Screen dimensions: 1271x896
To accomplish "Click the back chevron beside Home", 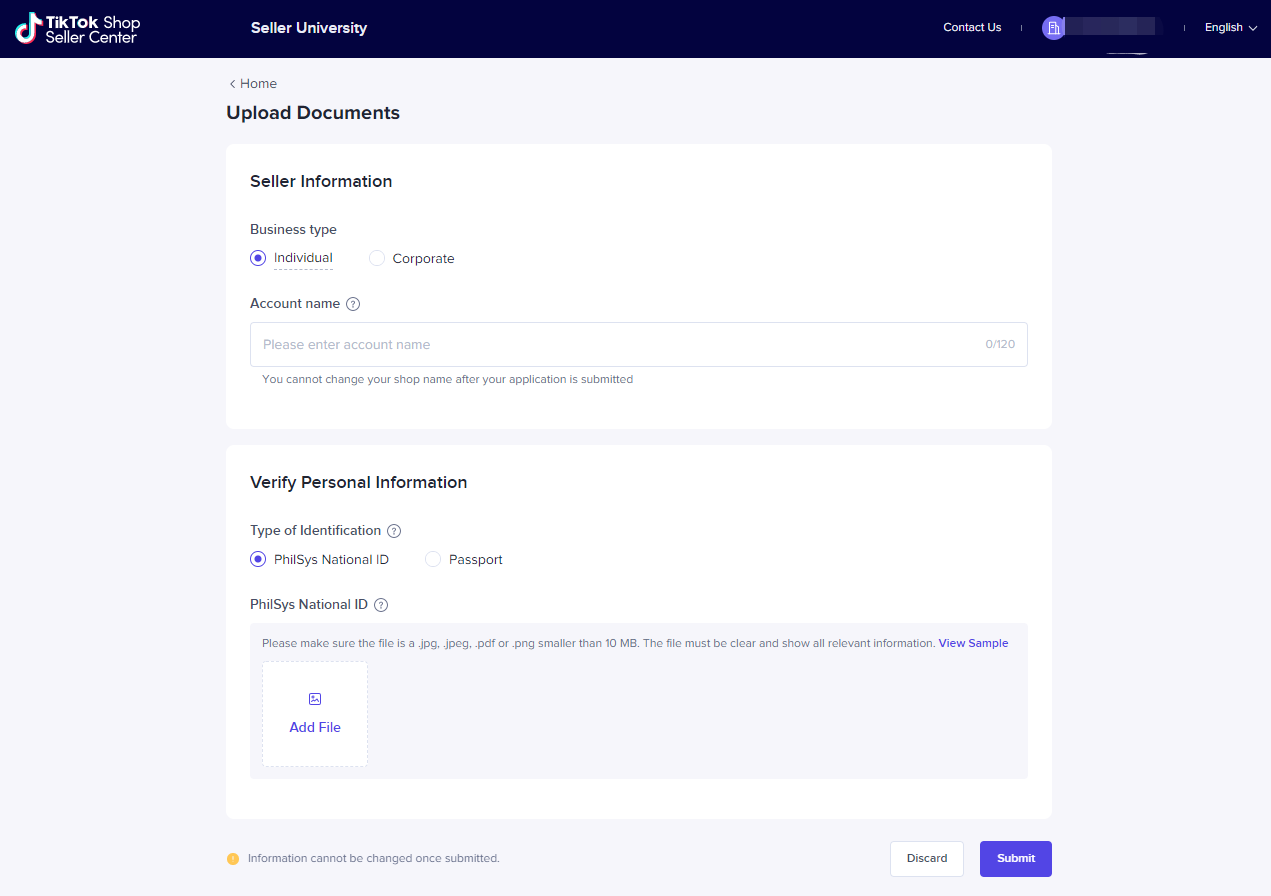I will [233, 84].
